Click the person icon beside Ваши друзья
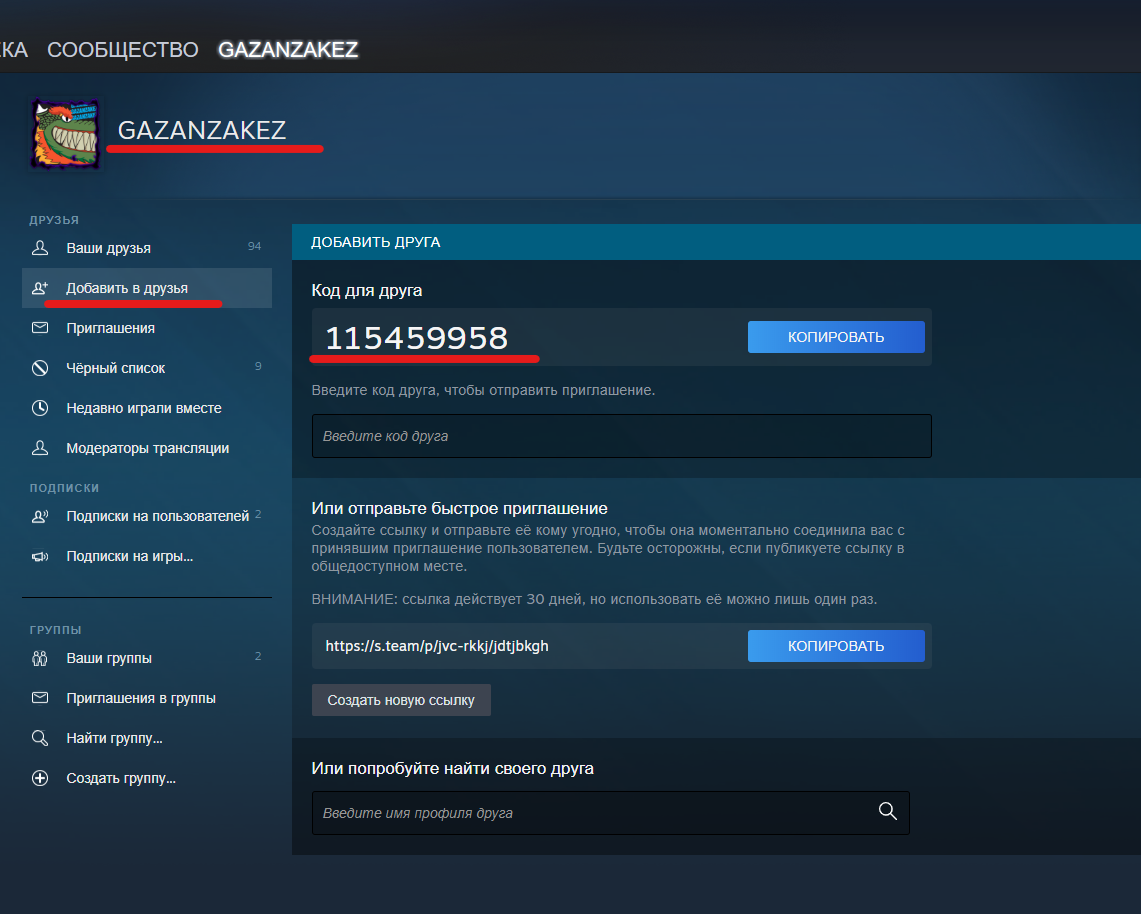The image size is (1141, 914). tap(40, 248)
